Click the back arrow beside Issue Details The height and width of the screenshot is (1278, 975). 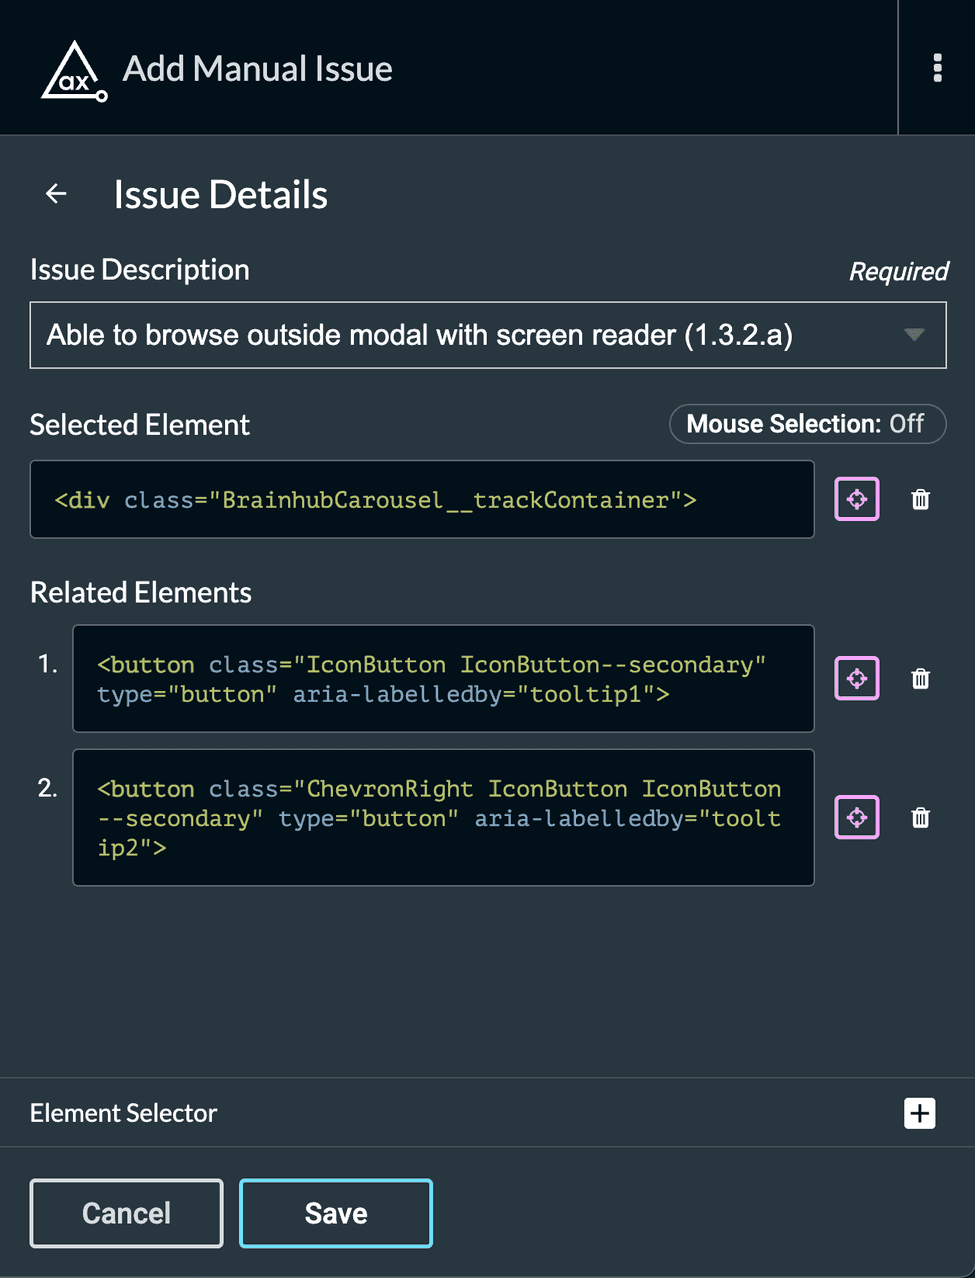[x=55, y=194]
